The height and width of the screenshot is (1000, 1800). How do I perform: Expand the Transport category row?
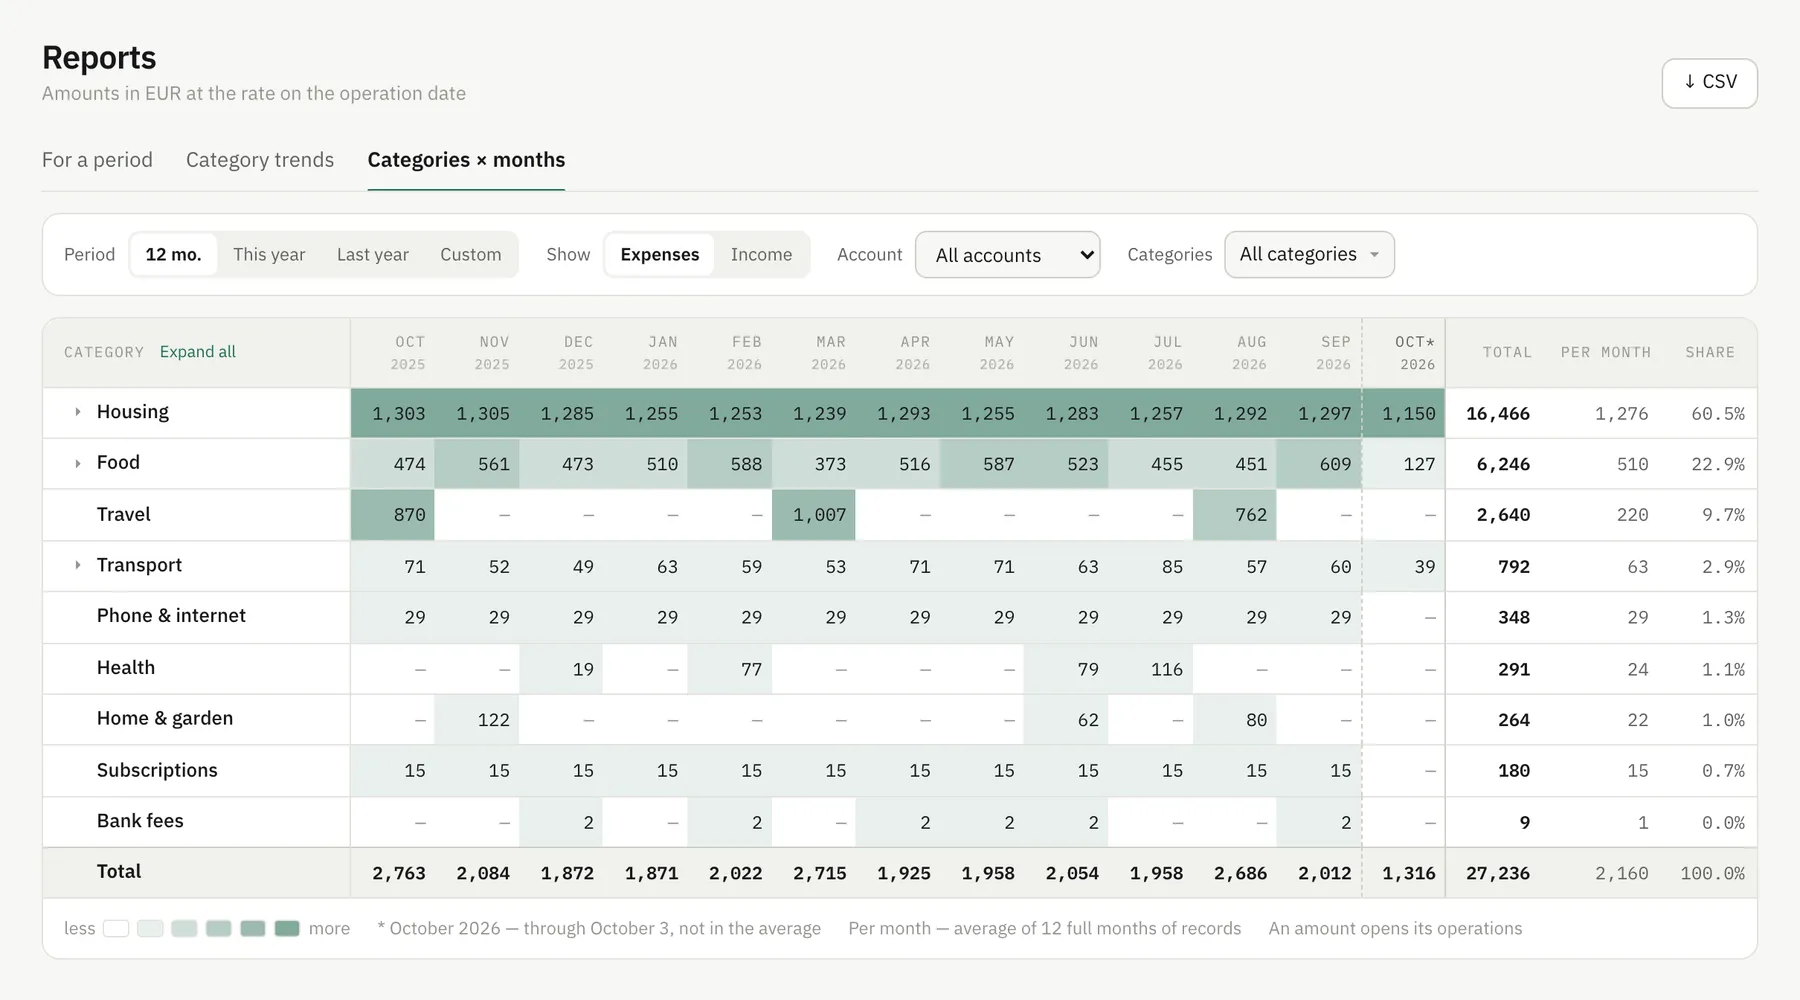(x=77, y=565)
